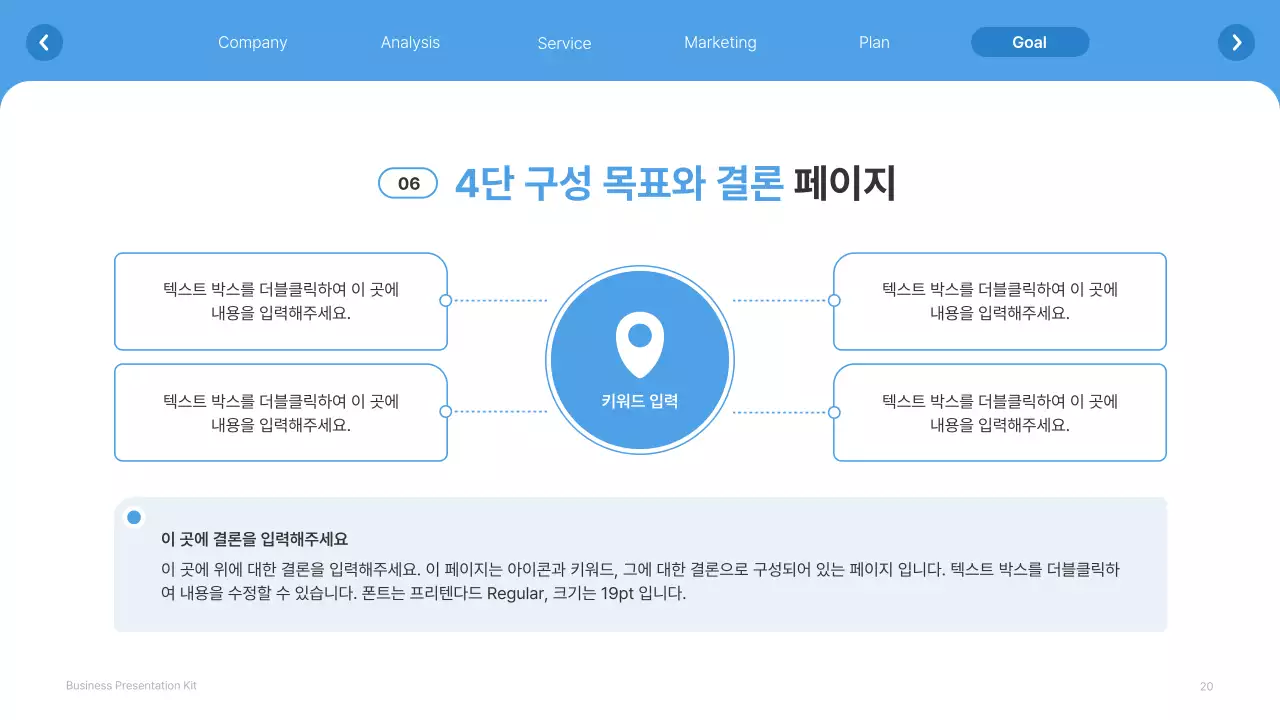Screen dimensions: 1280x720
Task: Click the next slide arrow icon
Action: (x=1236, y=42)
